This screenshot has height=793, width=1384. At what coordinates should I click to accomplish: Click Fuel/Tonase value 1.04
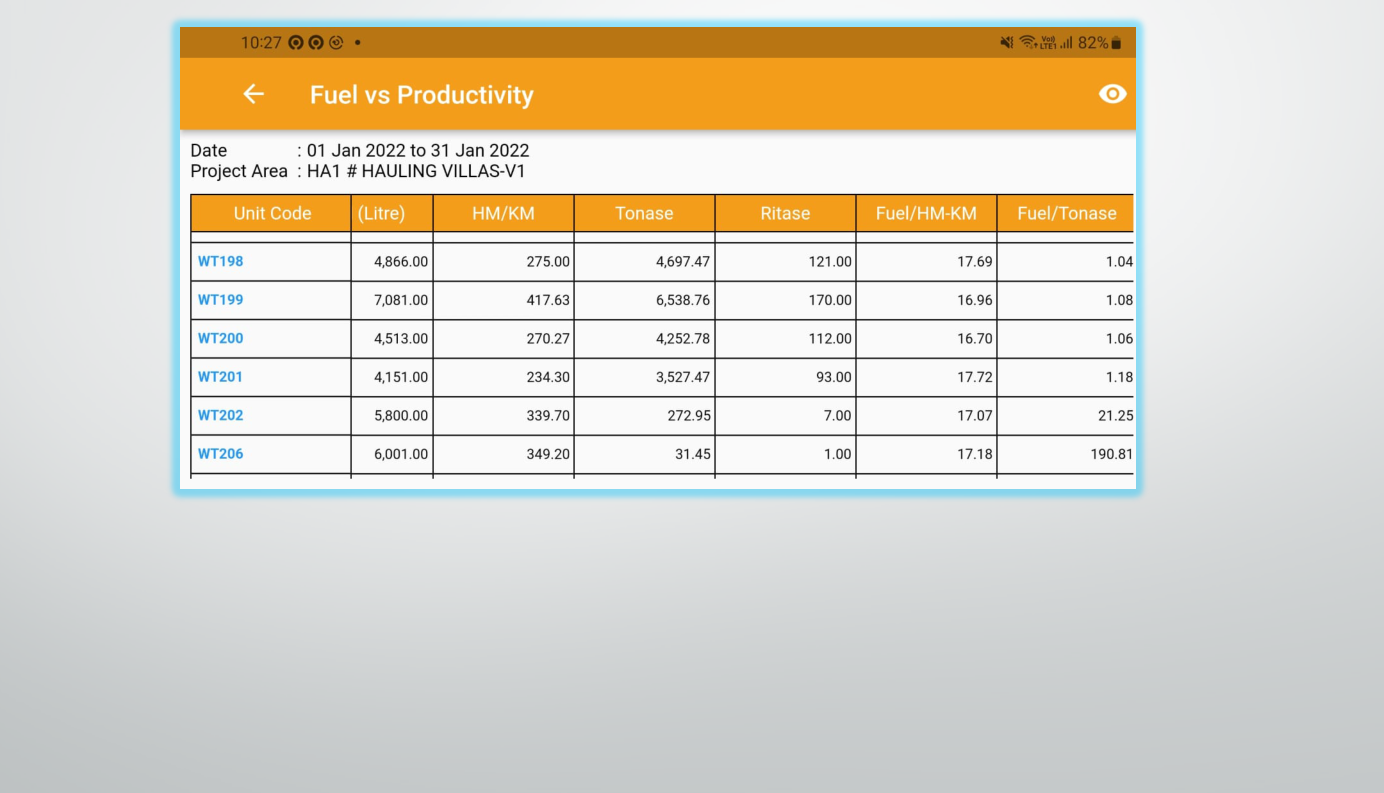coord(1120,262)
